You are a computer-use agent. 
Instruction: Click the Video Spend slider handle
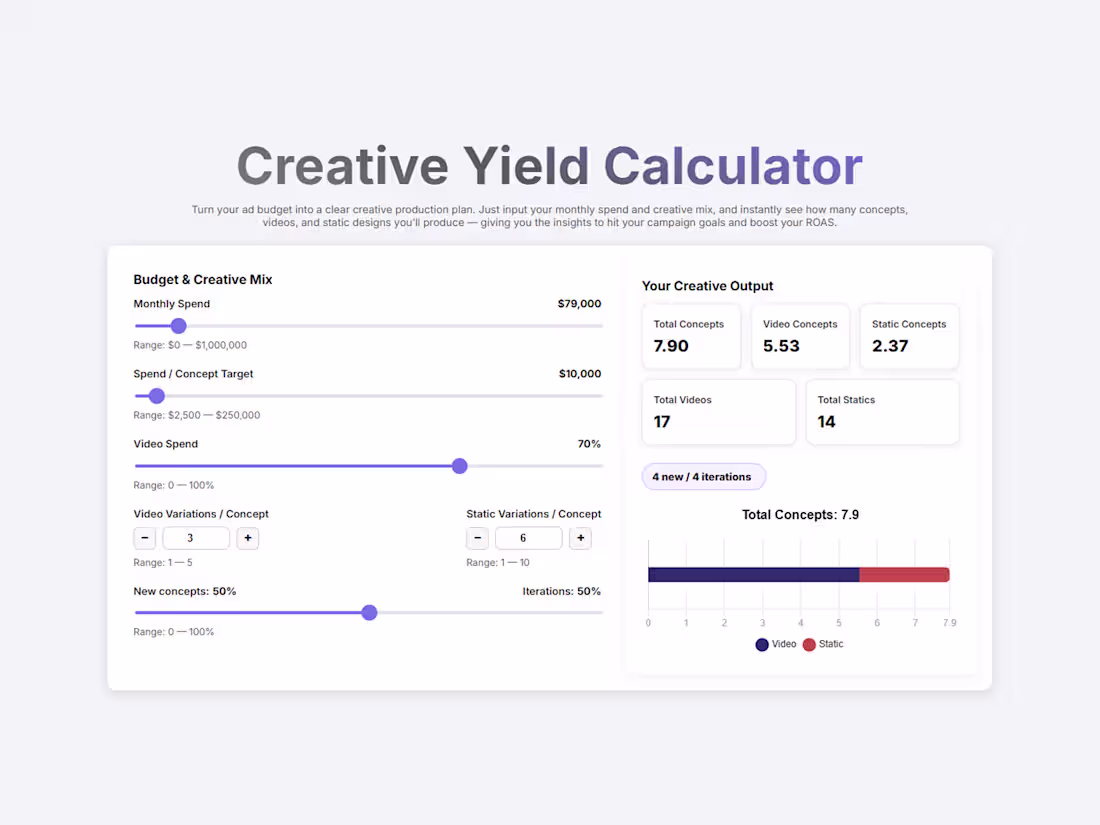point(459,466)
